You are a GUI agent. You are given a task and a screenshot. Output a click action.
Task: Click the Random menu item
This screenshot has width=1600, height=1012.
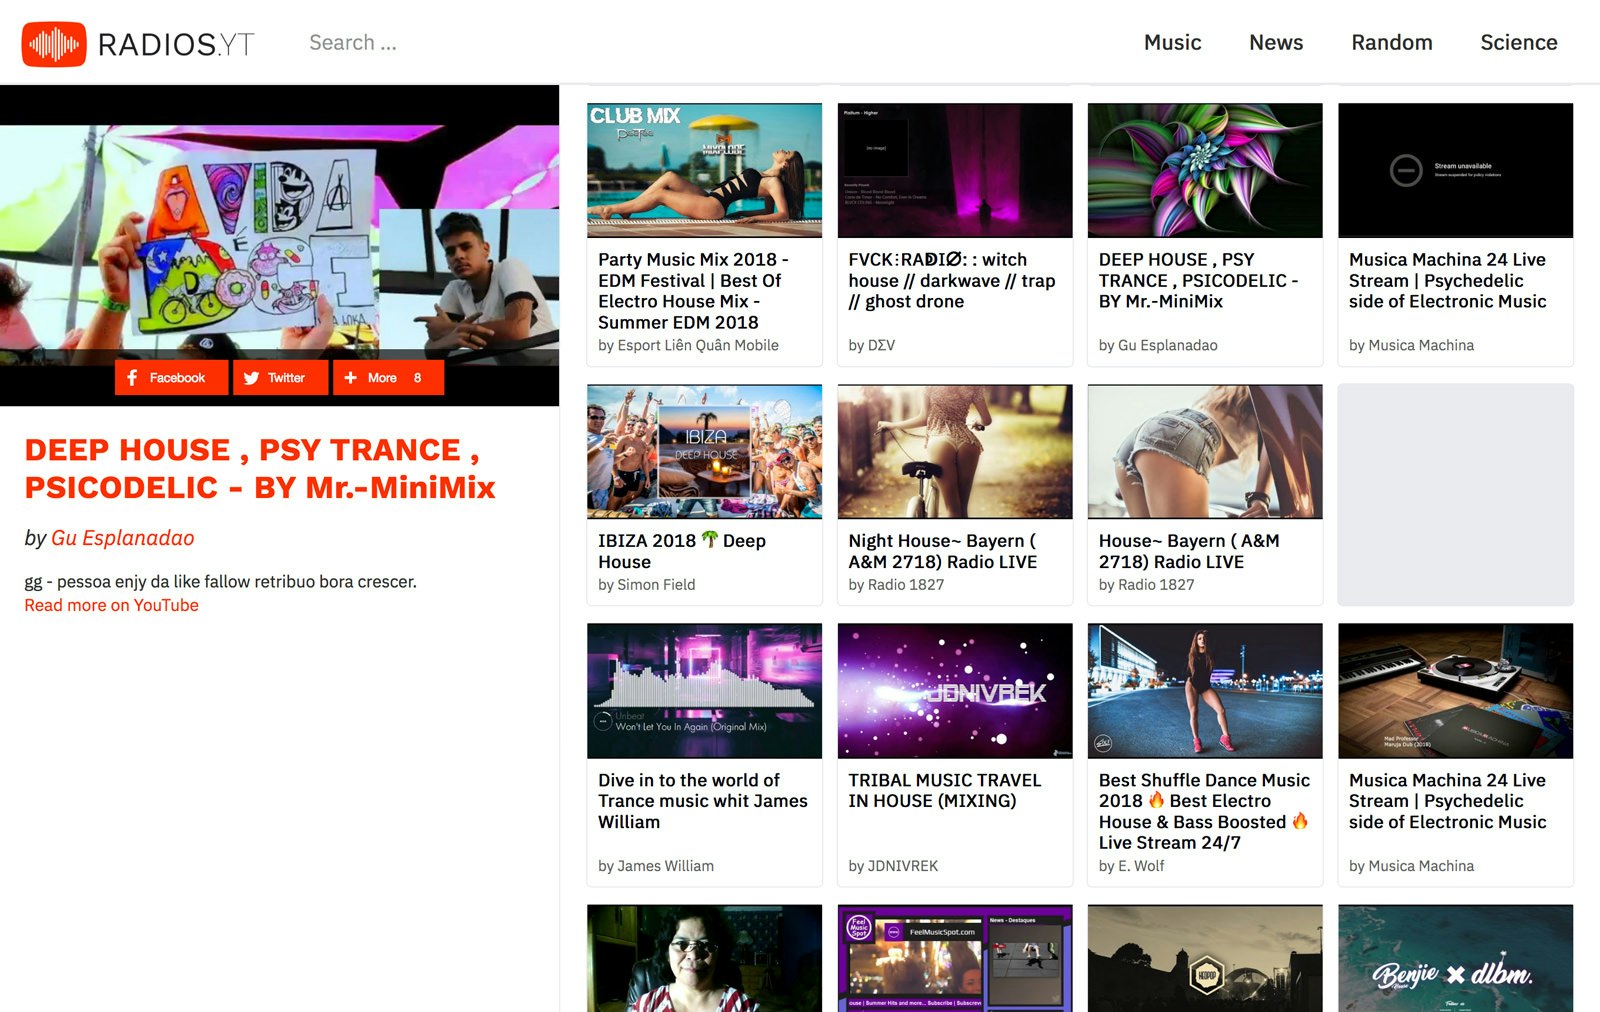click(x=1391, y=42)
